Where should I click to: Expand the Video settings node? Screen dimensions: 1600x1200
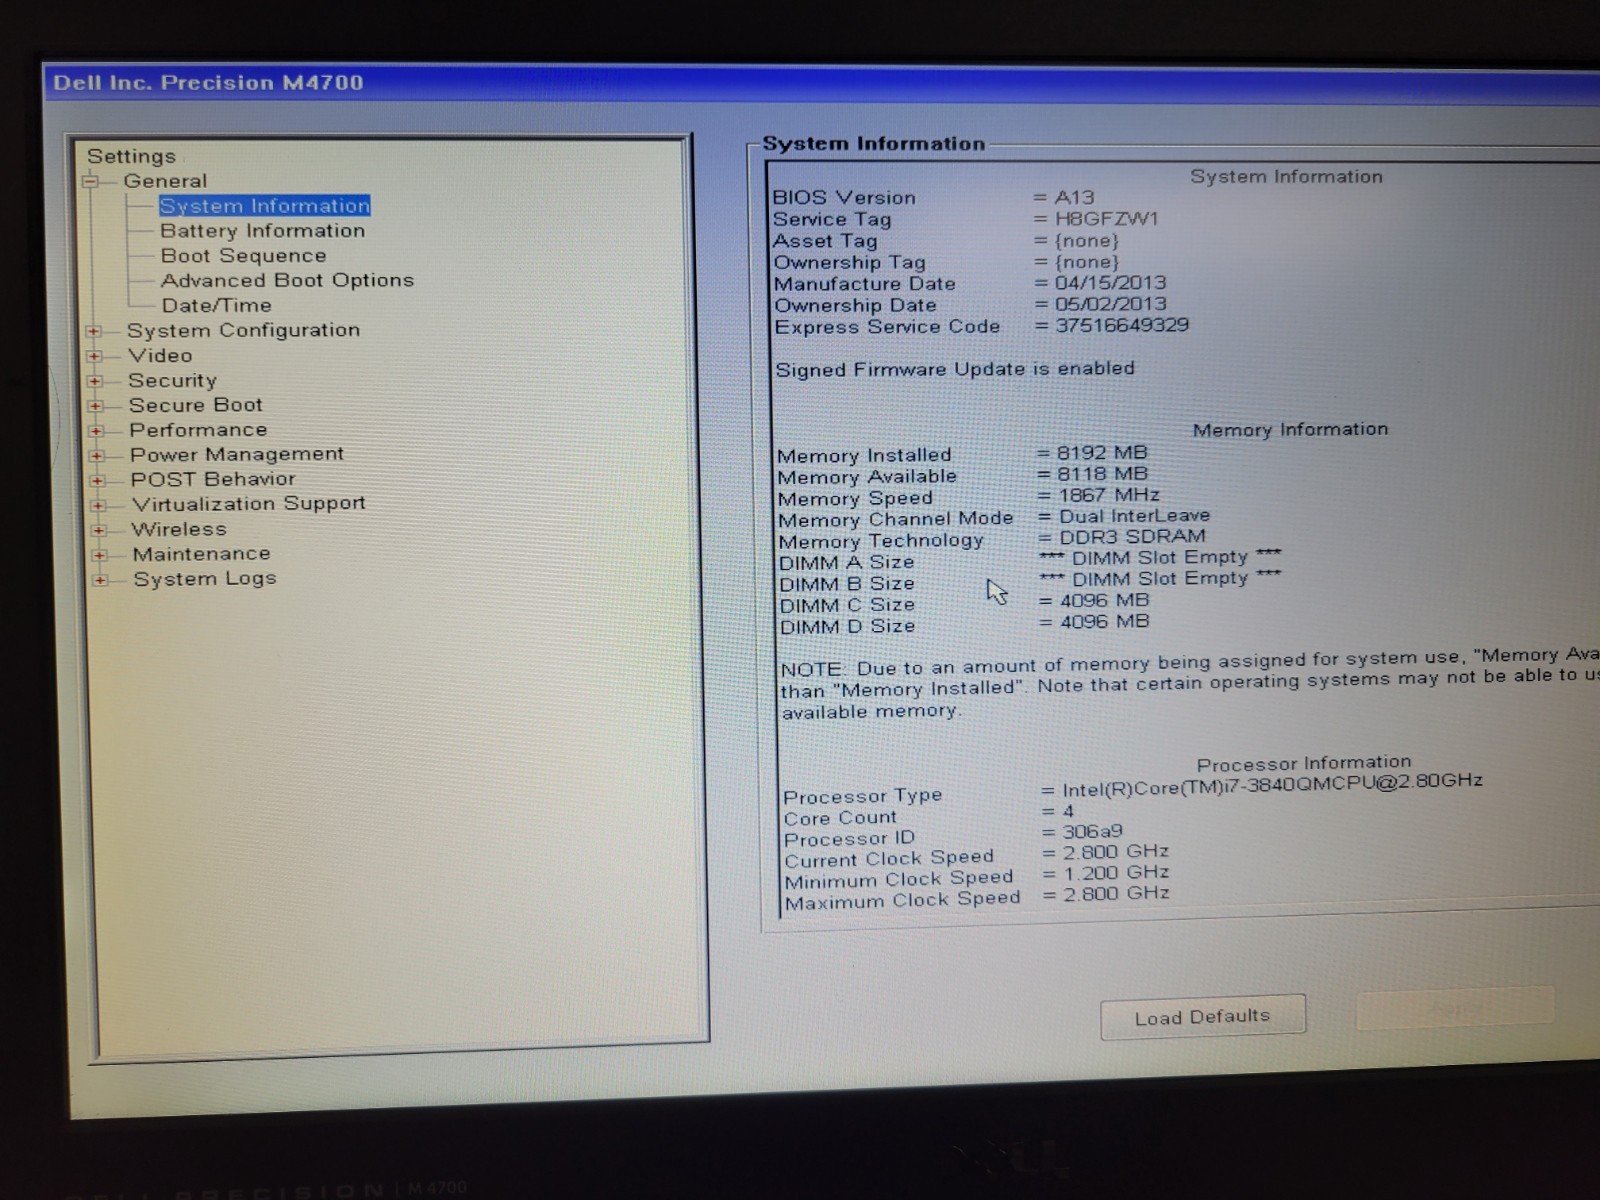click(94, 356)
